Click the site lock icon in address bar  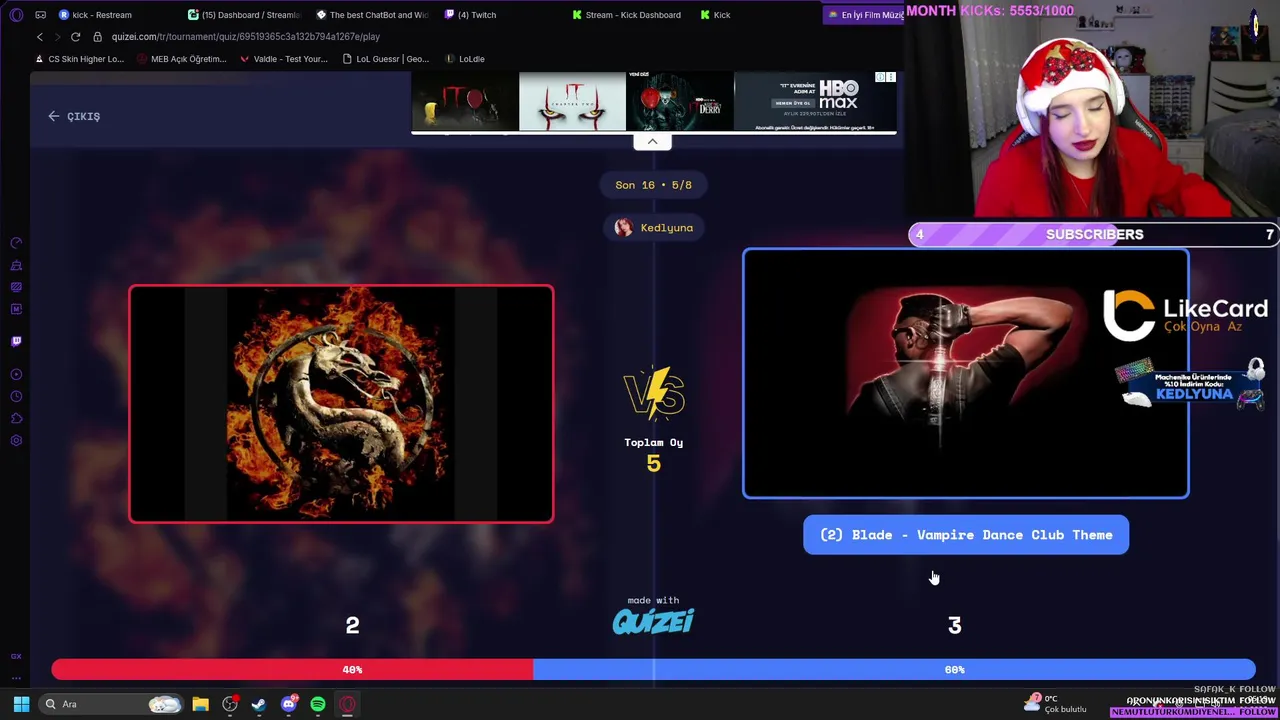[x=97, y=37]
